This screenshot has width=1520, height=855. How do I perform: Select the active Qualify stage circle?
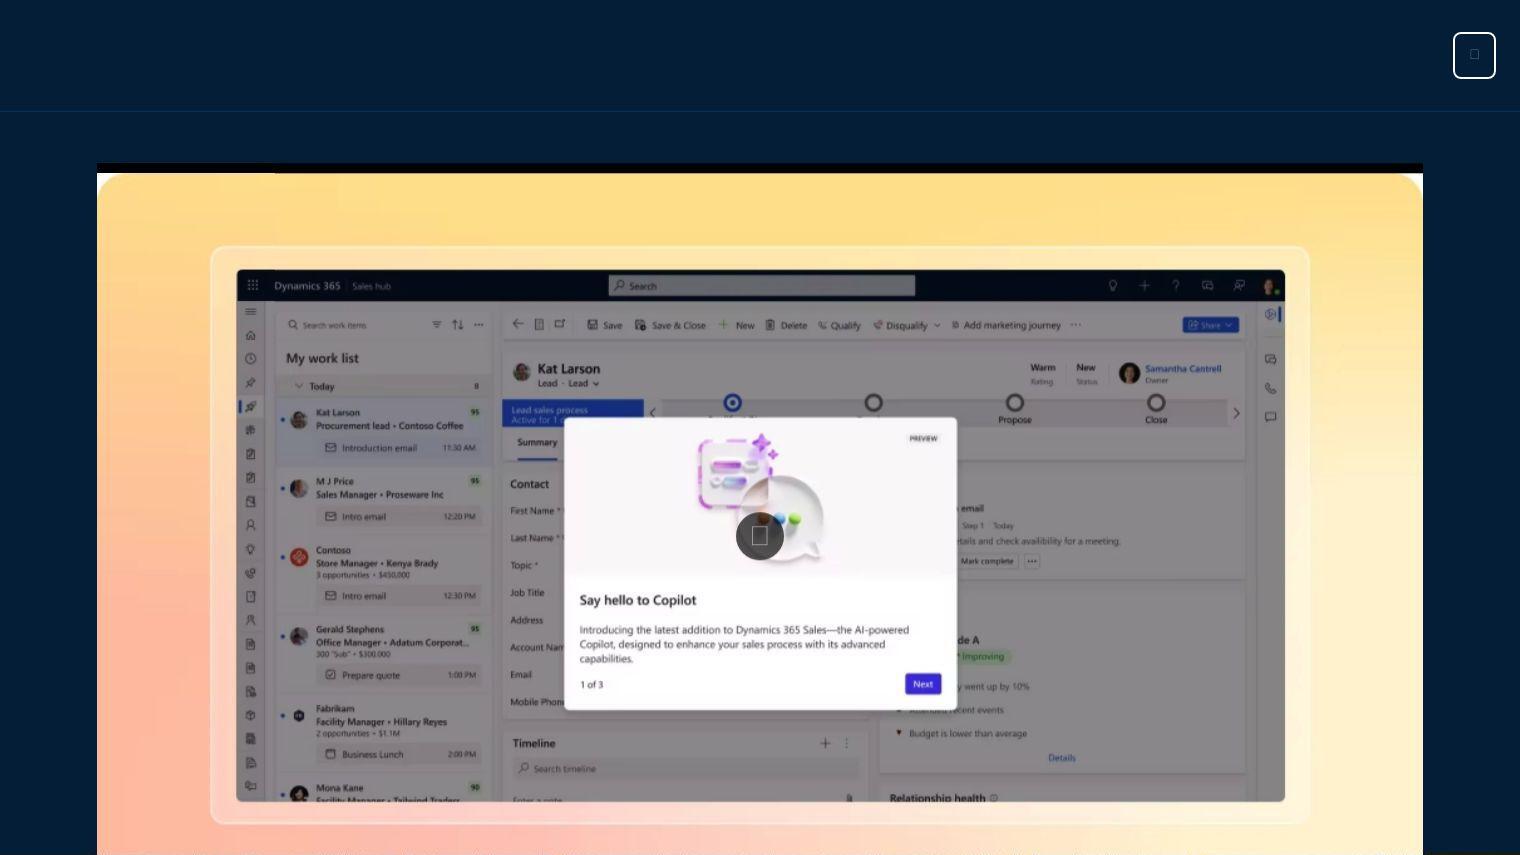click(x=733, y=402)
